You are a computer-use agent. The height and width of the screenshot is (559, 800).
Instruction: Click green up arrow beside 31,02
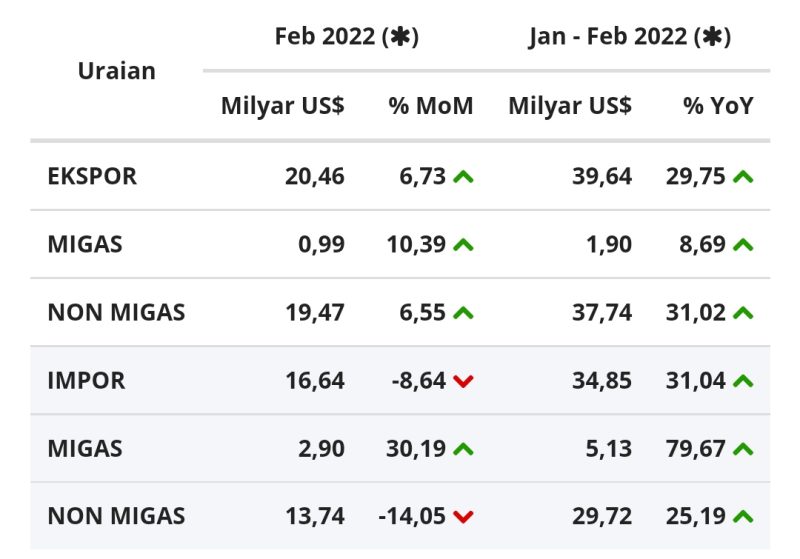(x=743, y=313)
